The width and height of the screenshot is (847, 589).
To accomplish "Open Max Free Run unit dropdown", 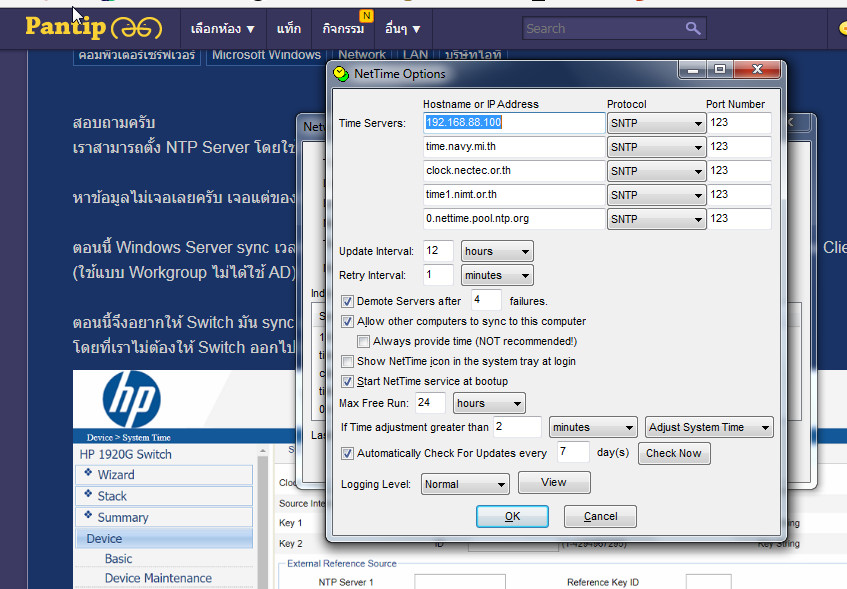I will [489, 404].
